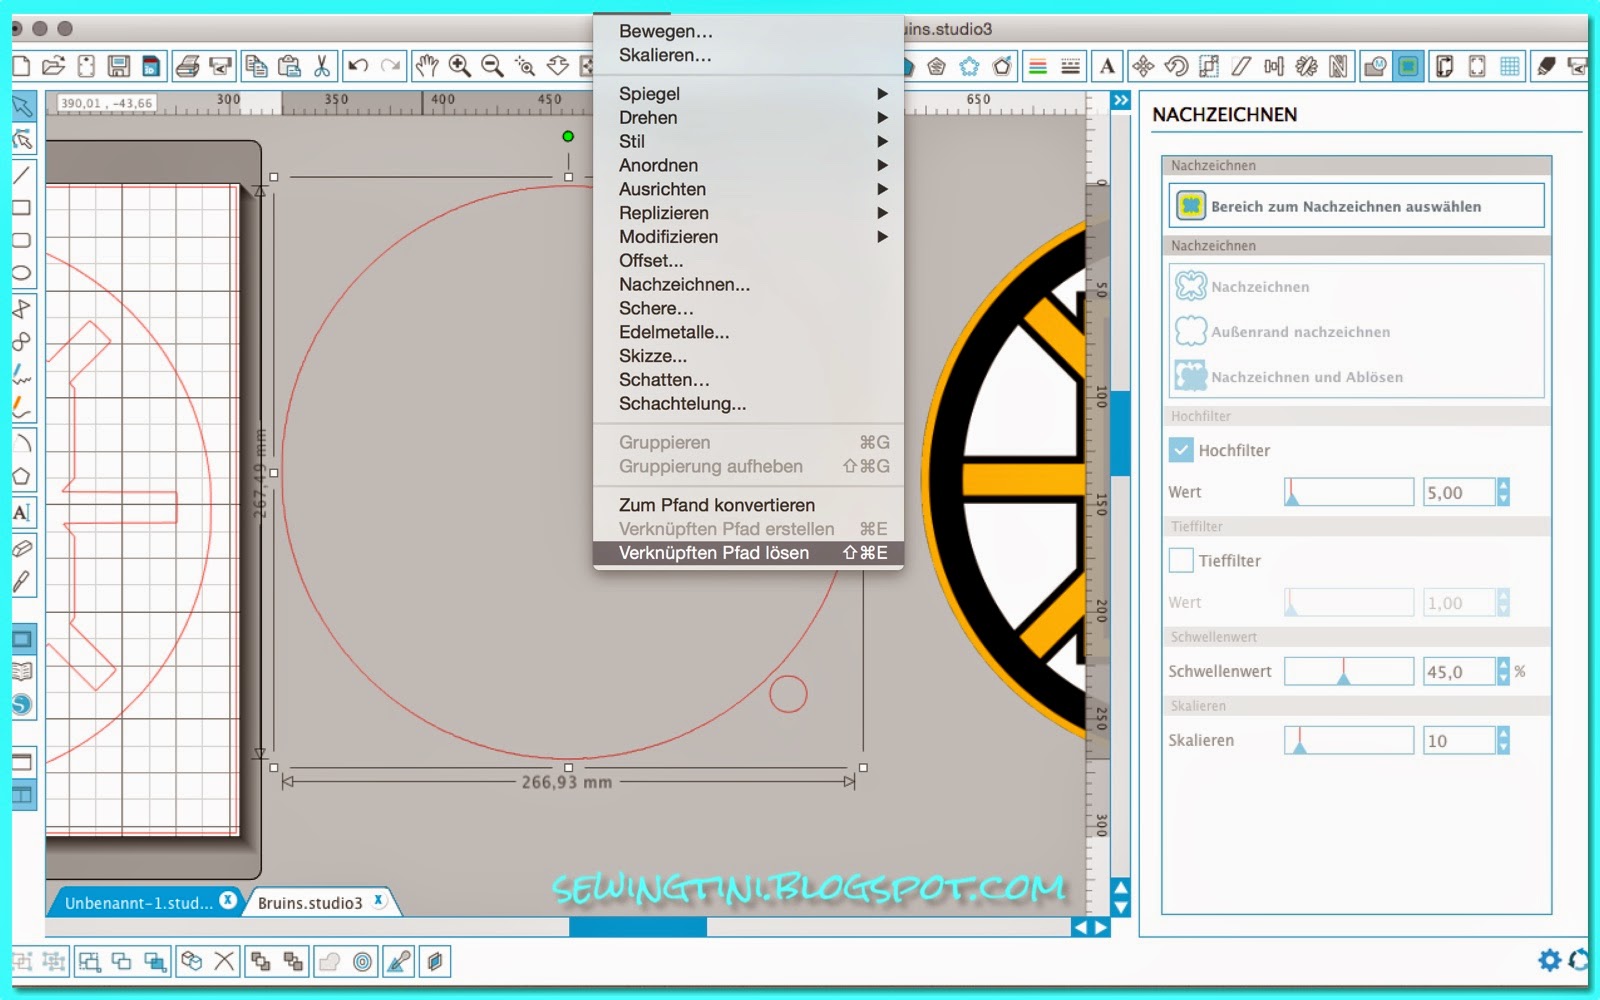Open the Schachtelung... menu entry
1600x1000 pixels.
pos(748,404)
